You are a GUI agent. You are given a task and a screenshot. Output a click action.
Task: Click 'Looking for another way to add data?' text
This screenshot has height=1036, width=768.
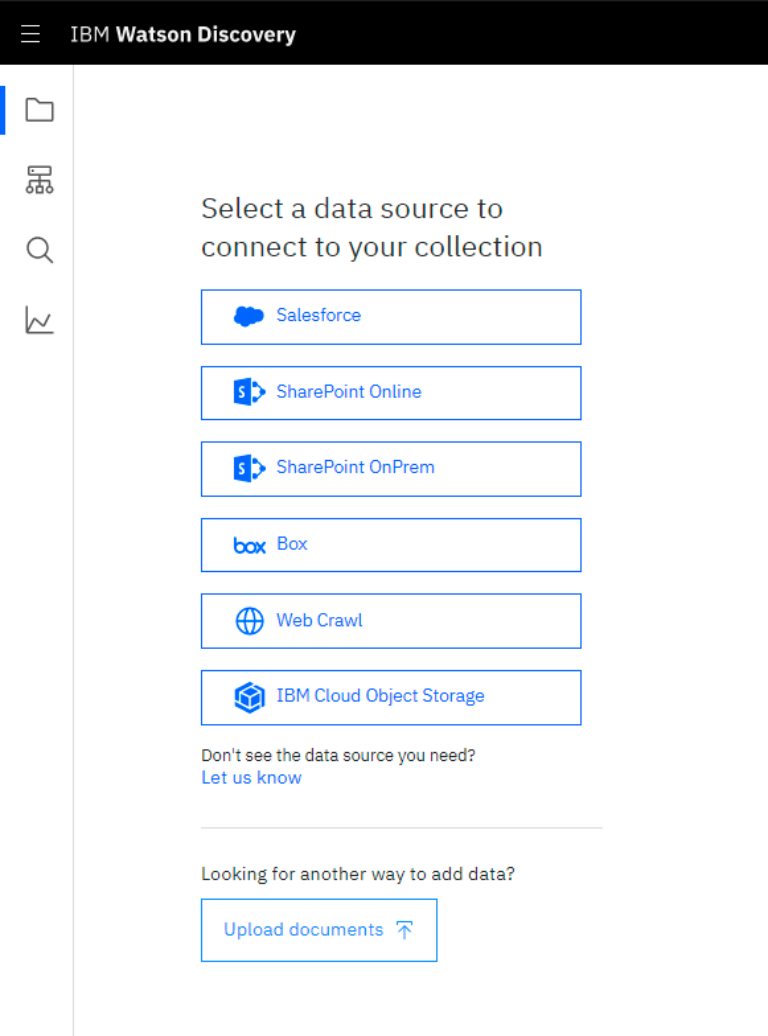coord(358,874)
